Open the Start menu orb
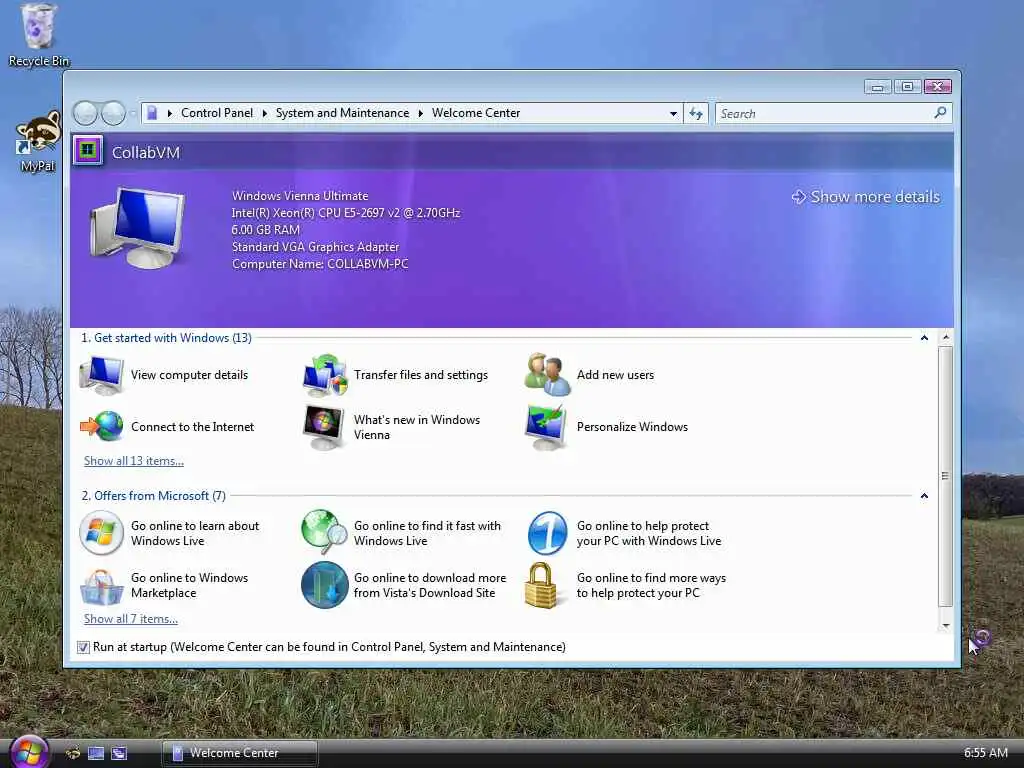The width and height of the screenshot is (1024, 768). (29, 751)
